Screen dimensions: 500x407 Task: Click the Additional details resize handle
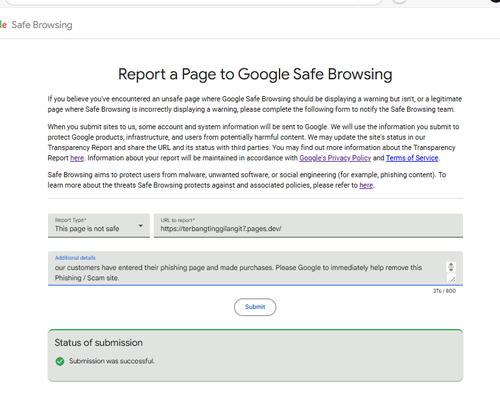[x=452, y=279]
